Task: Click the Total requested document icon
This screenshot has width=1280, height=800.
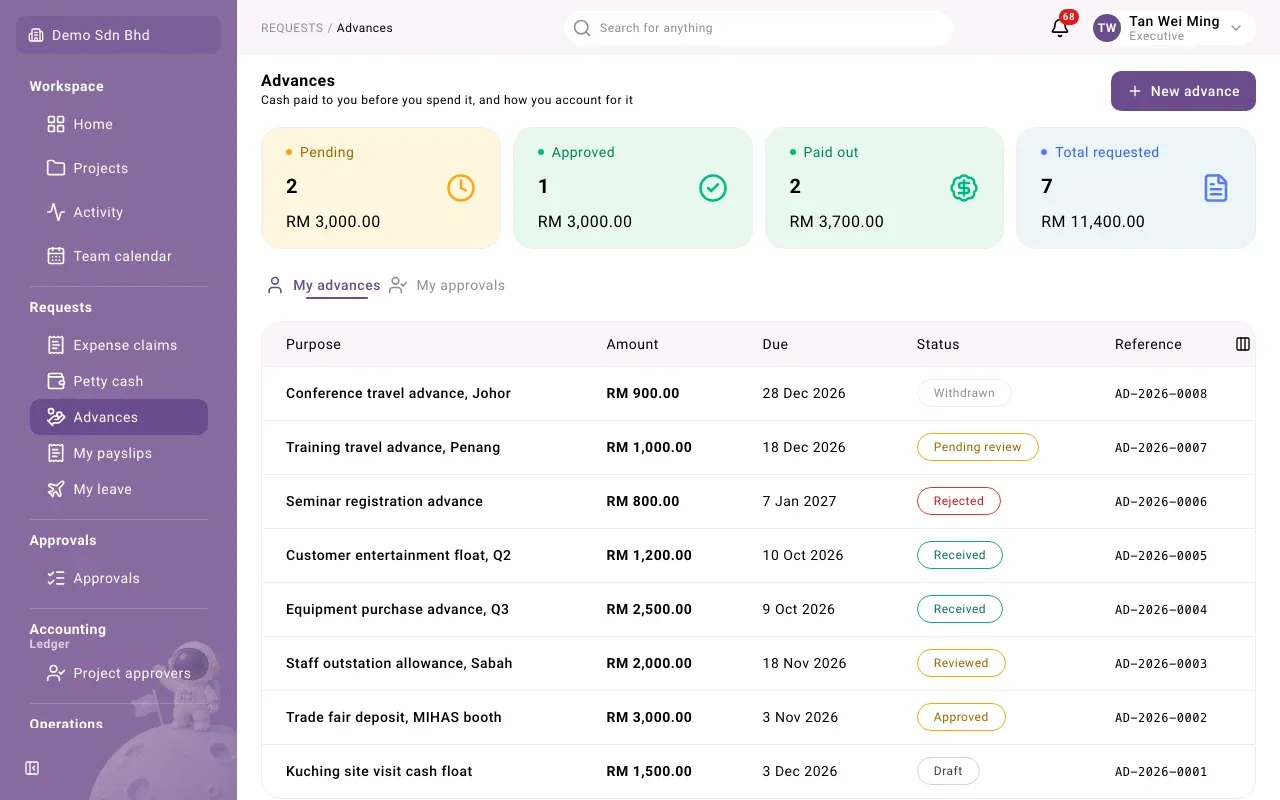Action: click(1216, 188)
